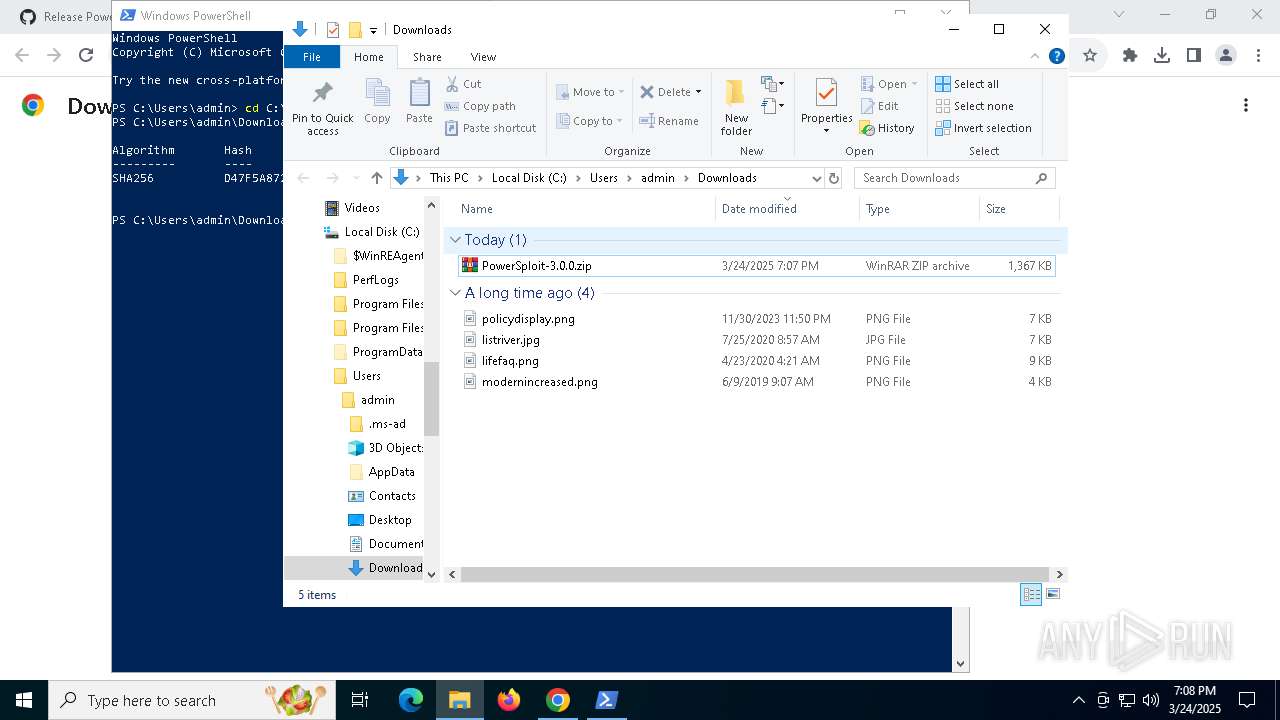Click the Cut scissors button
1280x720 pixels.
point(463,84)
